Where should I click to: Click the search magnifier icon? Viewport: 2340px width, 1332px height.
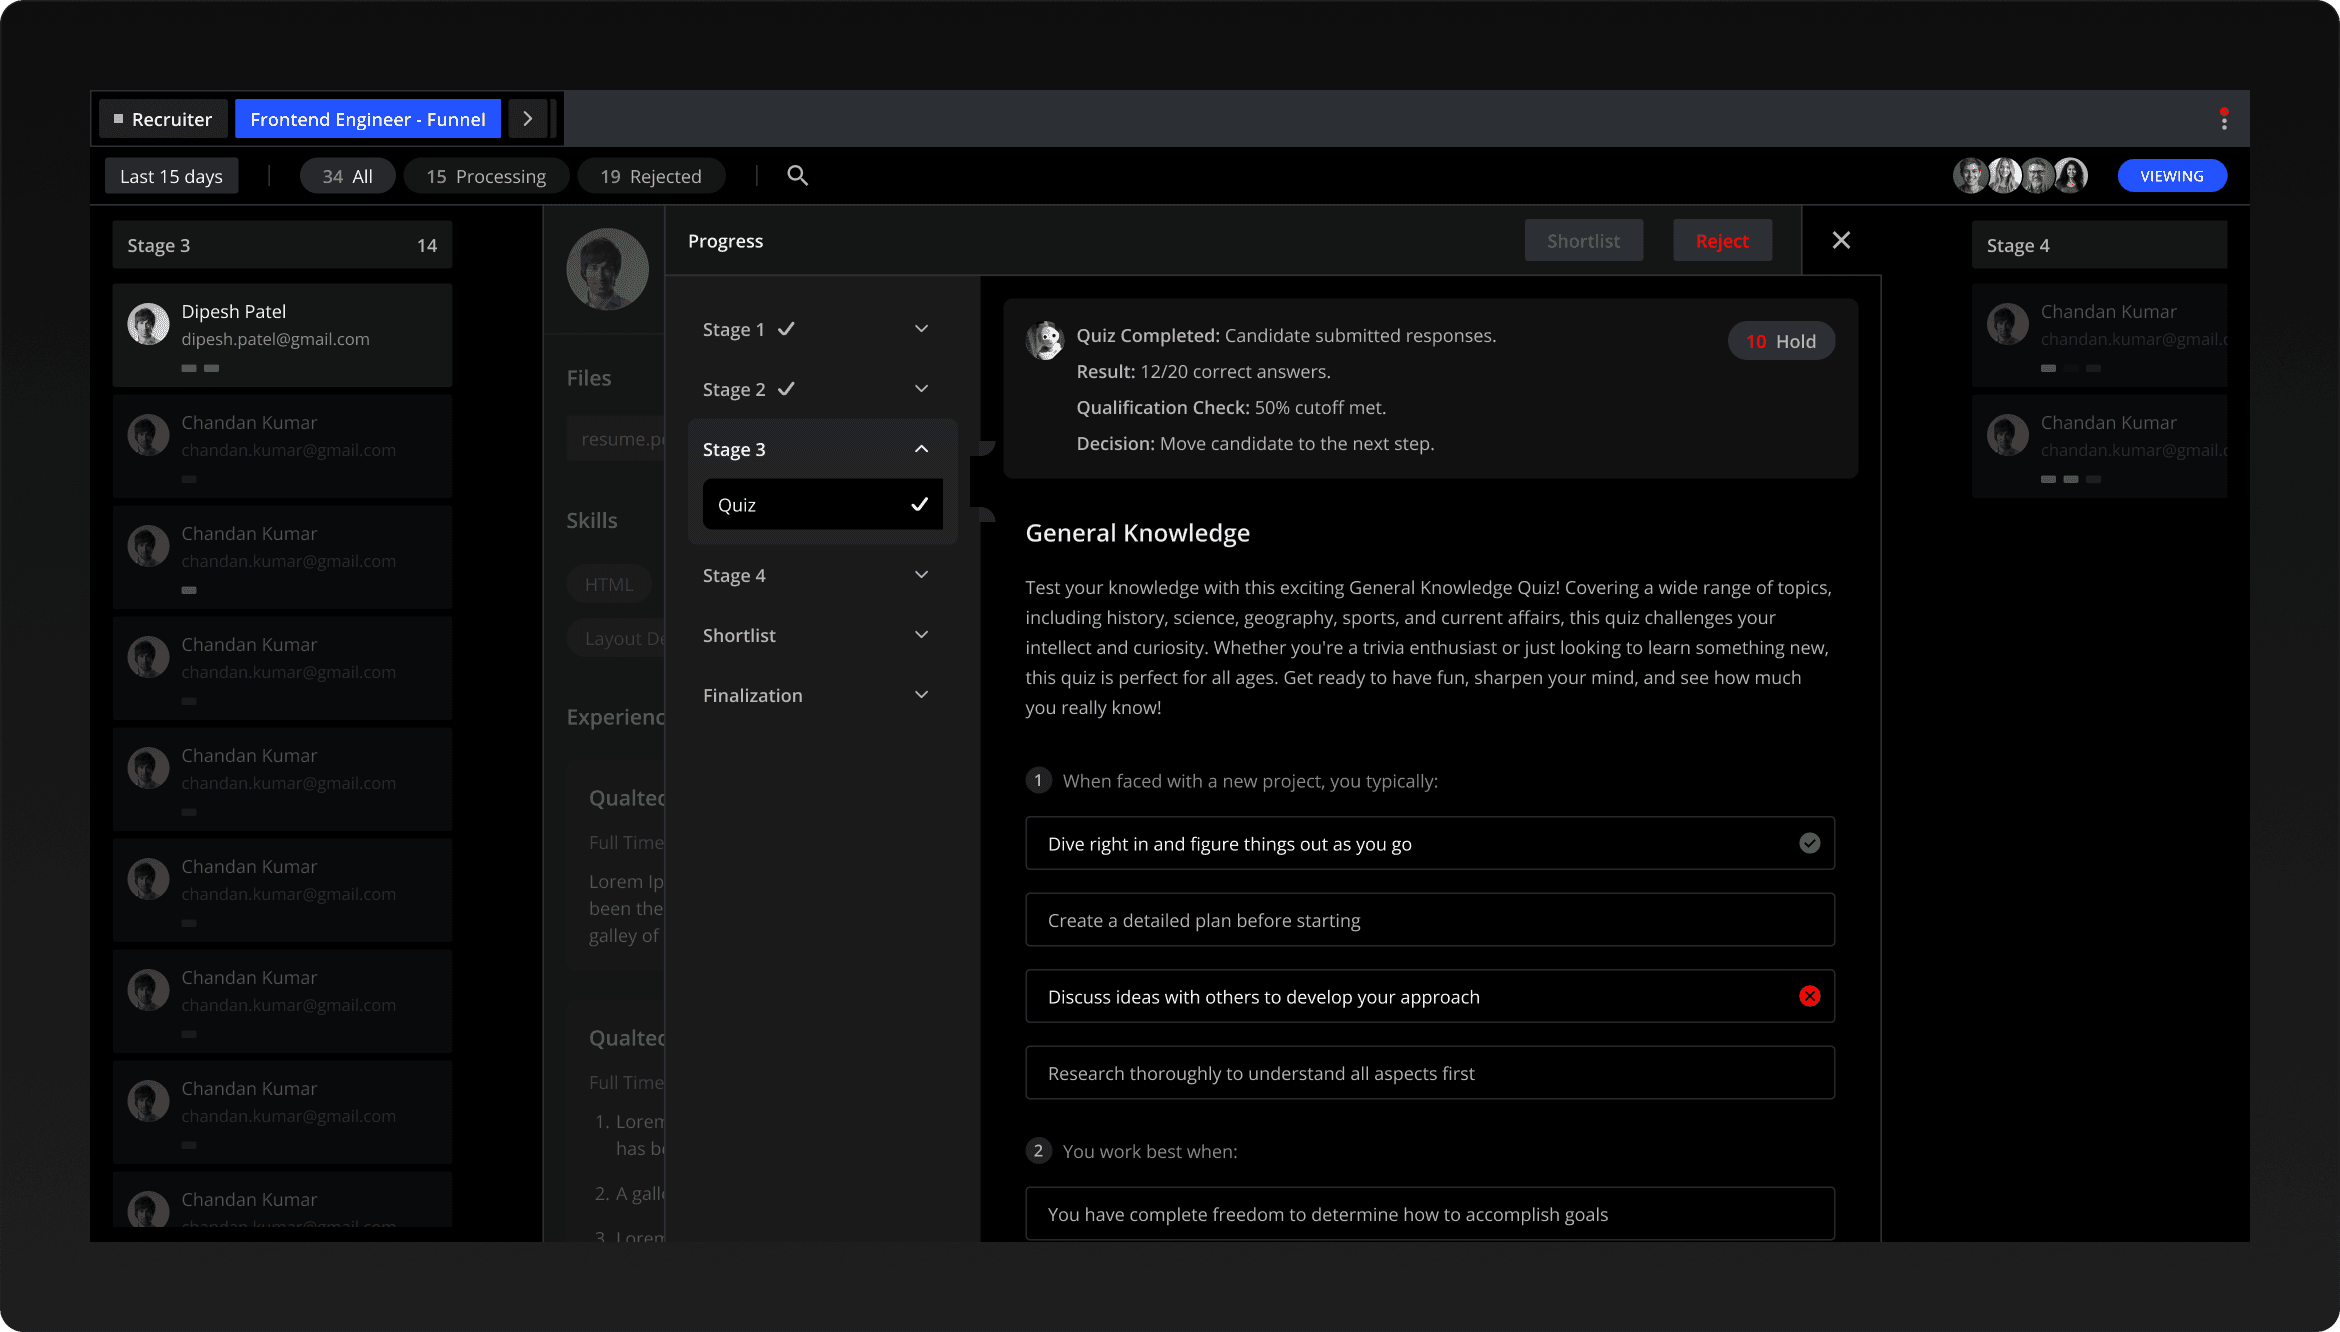pos(797,176)
